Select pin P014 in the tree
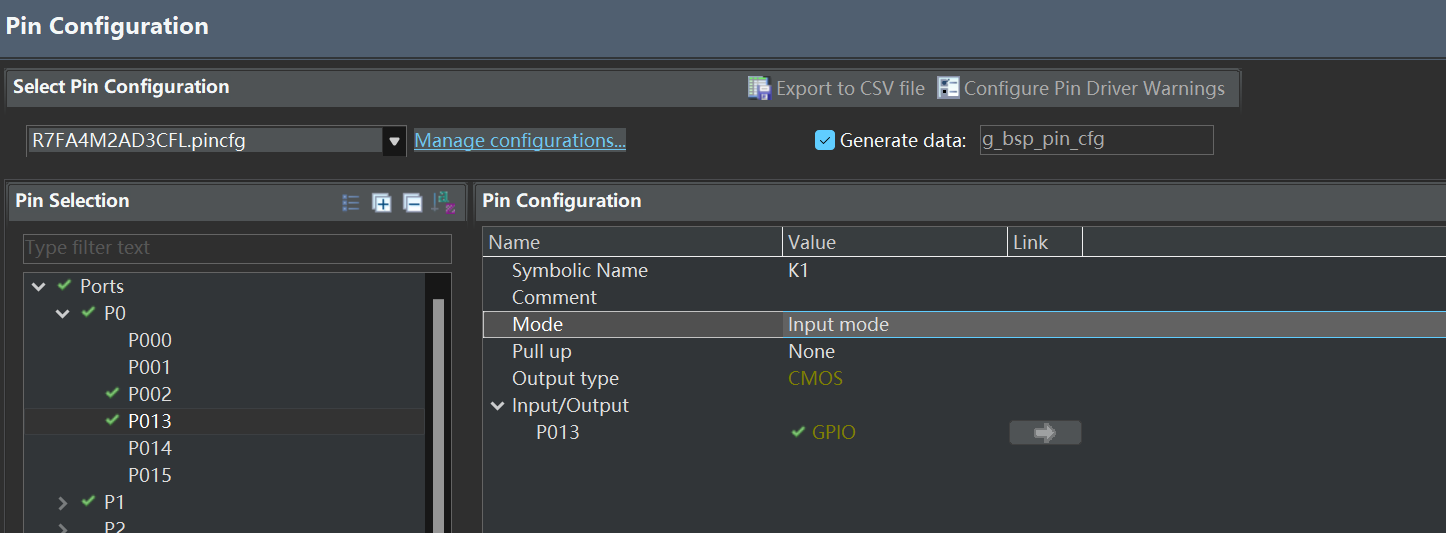 click(150, 448)
